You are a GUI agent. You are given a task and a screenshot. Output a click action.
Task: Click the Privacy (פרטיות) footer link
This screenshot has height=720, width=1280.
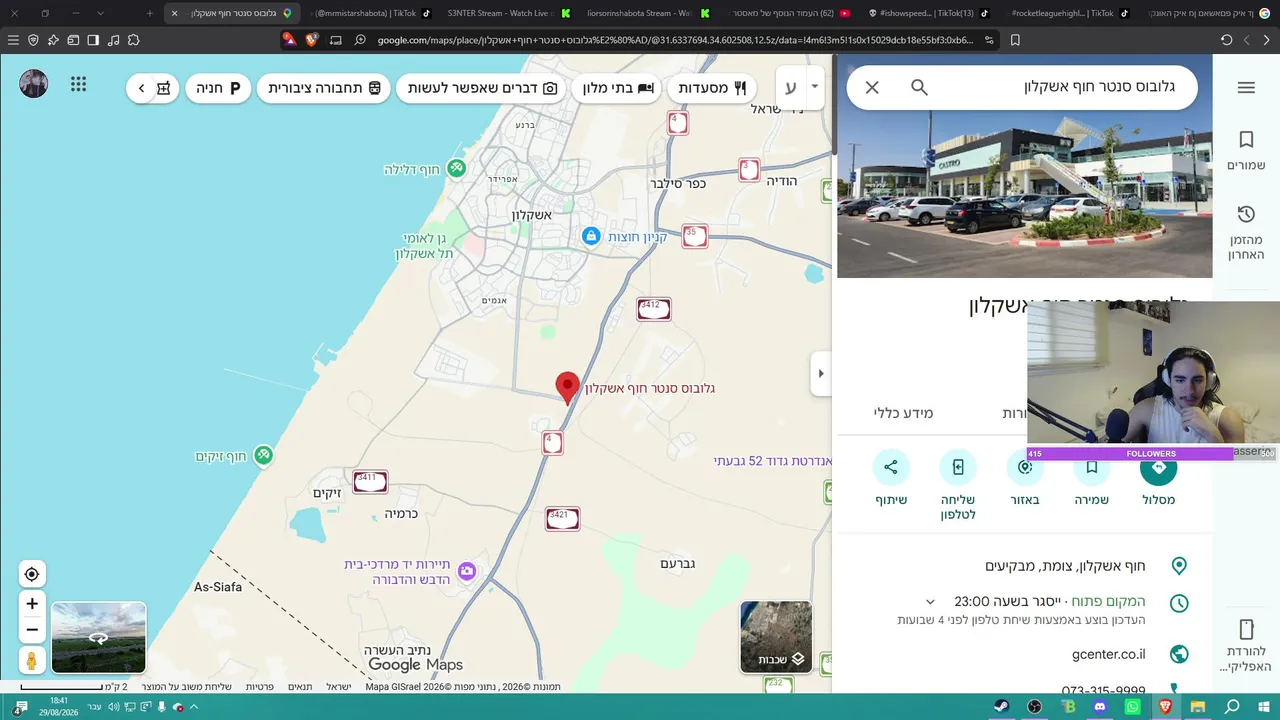coord(260,687)
